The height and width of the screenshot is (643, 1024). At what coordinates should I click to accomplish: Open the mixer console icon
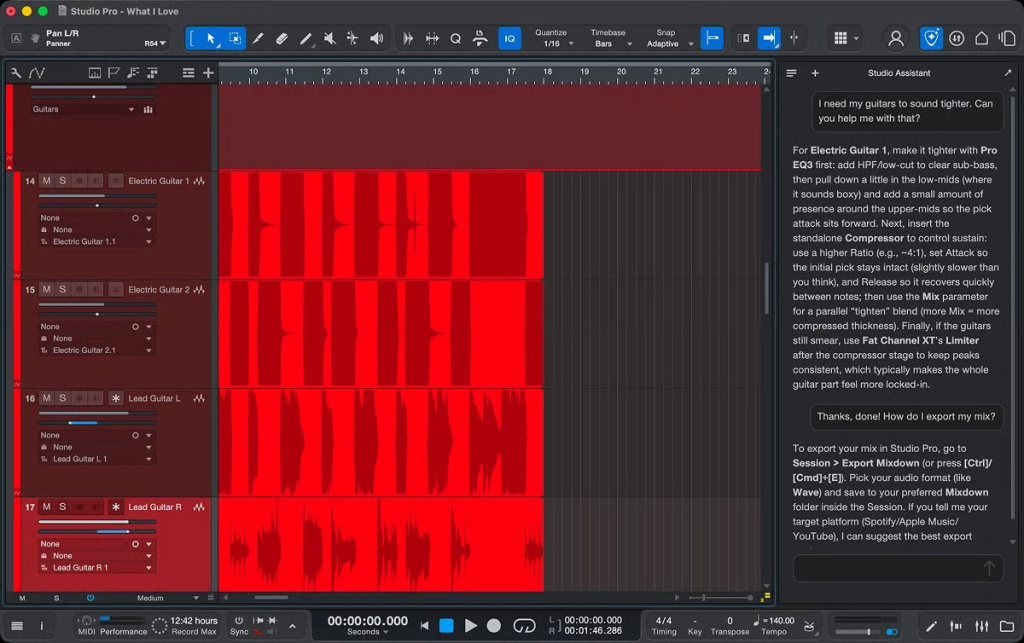tap(981, 626)
